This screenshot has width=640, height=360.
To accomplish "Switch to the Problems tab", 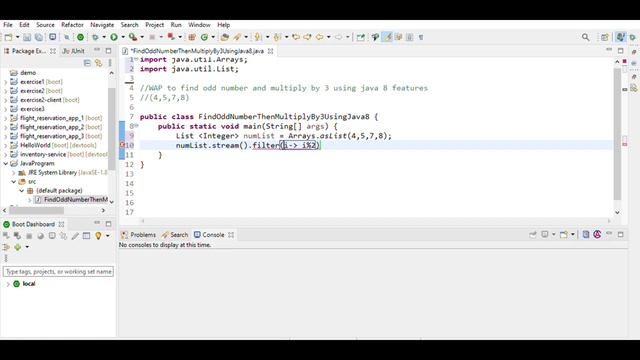I will click(x=138, y=235).
